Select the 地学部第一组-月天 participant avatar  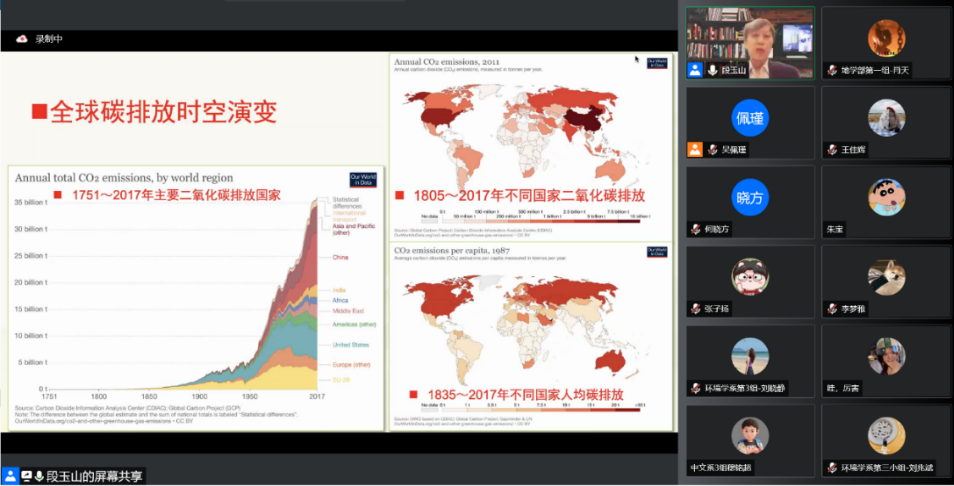(x=886, y=38)
